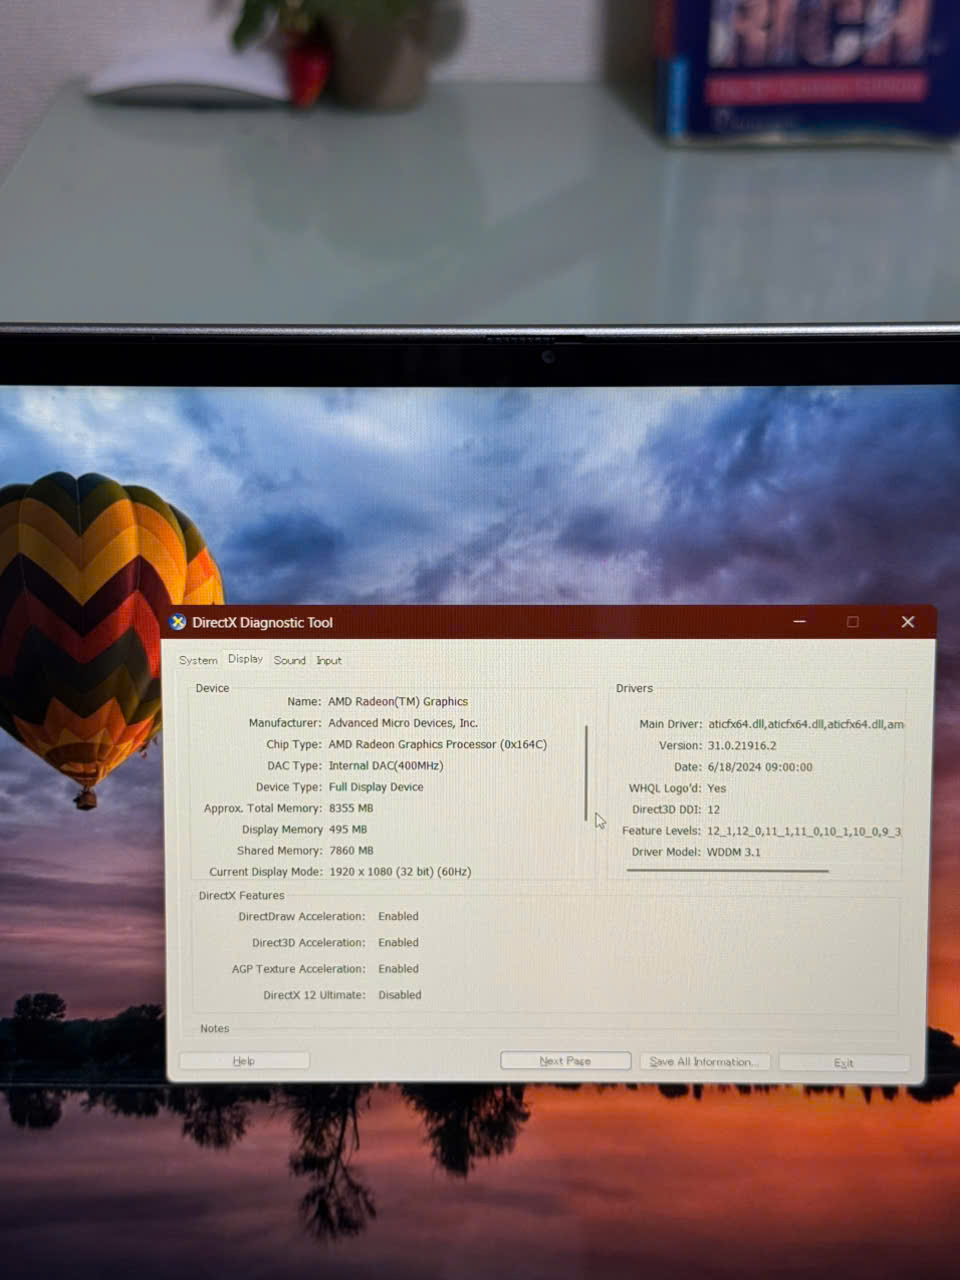
Task: Click the Drivers section horizontal scrollbar
Action: click(727, 871)
